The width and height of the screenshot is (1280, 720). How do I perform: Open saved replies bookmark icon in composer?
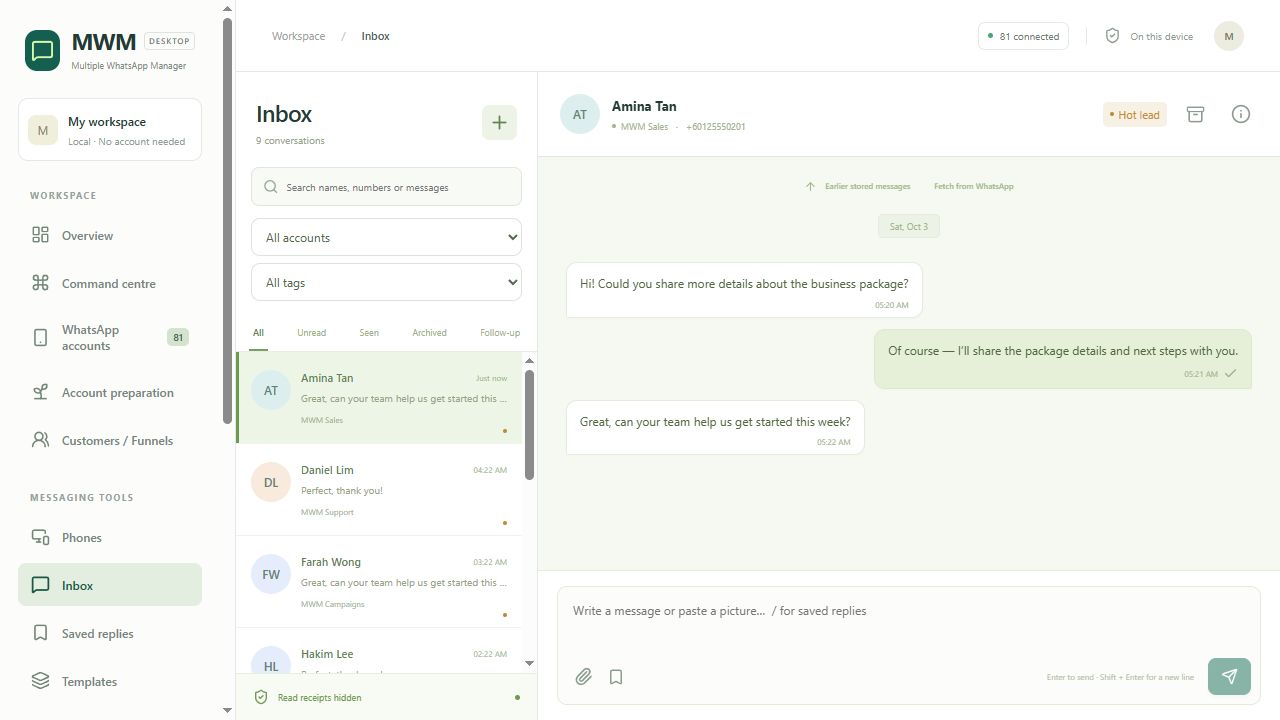coord(616,677)
